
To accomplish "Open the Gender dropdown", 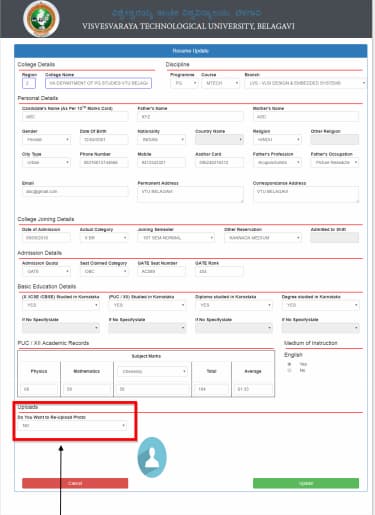I will point(46,140).
